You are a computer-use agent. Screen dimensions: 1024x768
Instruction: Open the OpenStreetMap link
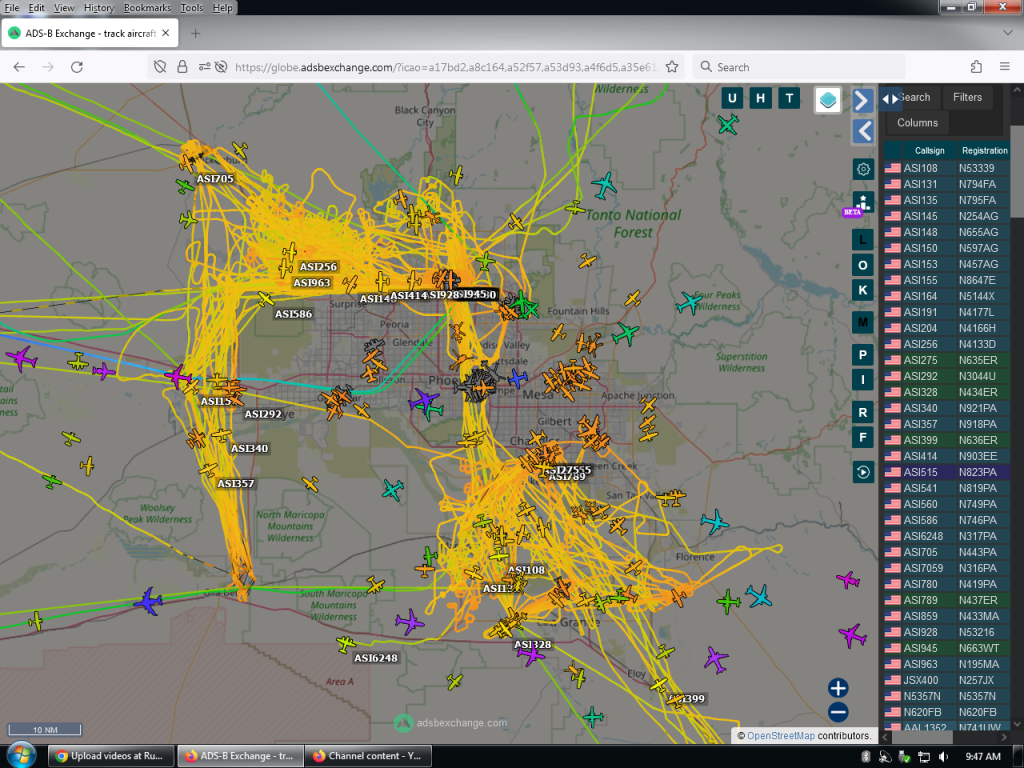click(780, 735)
